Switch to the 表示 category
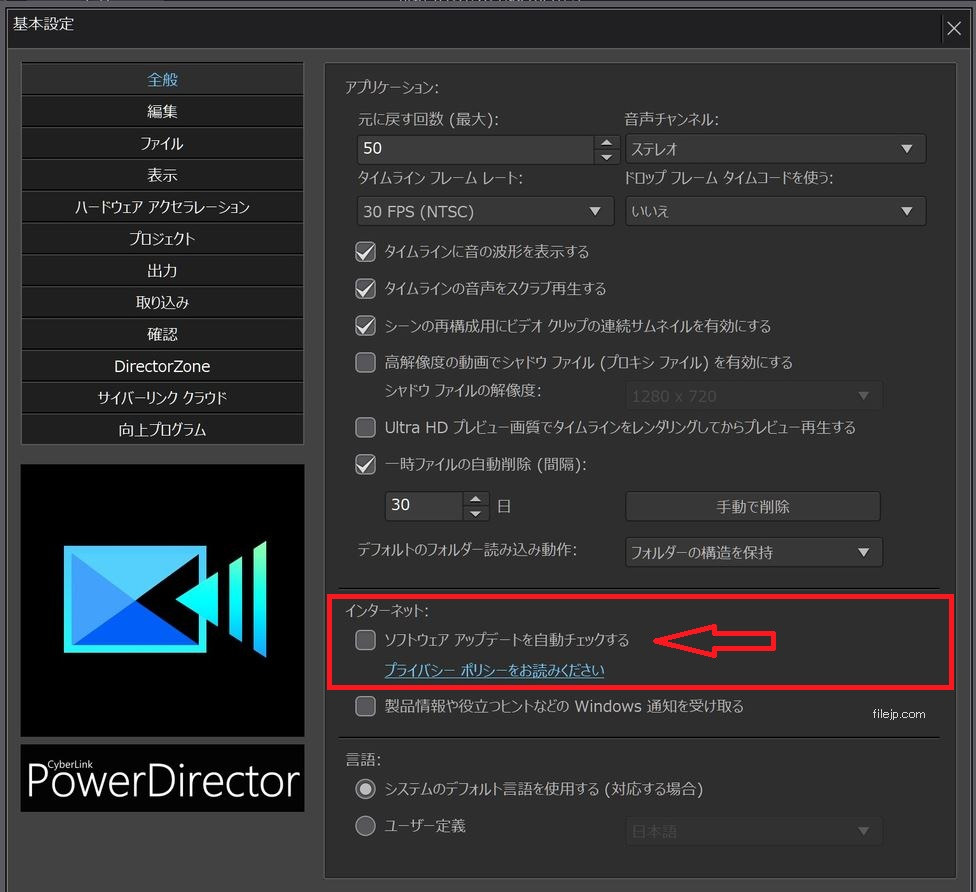976x892 pixels. [162, 175]
